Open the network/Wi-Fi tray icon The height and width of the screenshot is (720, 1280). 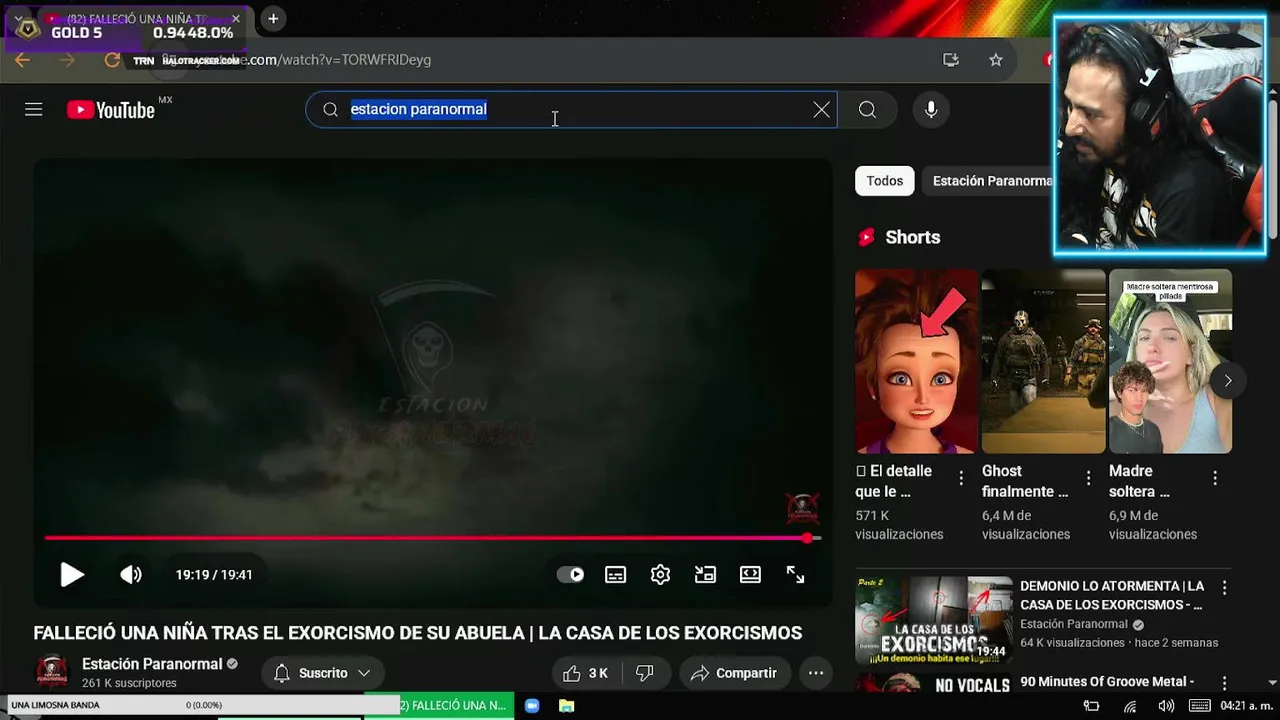point(1130,706)
